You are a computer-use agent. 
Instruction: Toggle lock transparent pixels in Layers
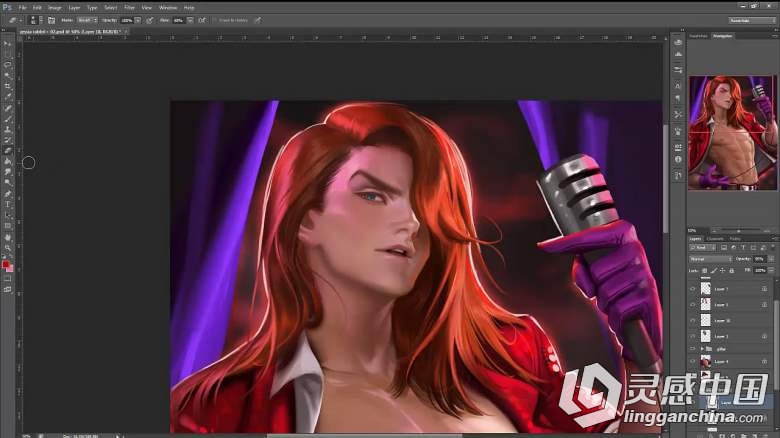(704, 270)
